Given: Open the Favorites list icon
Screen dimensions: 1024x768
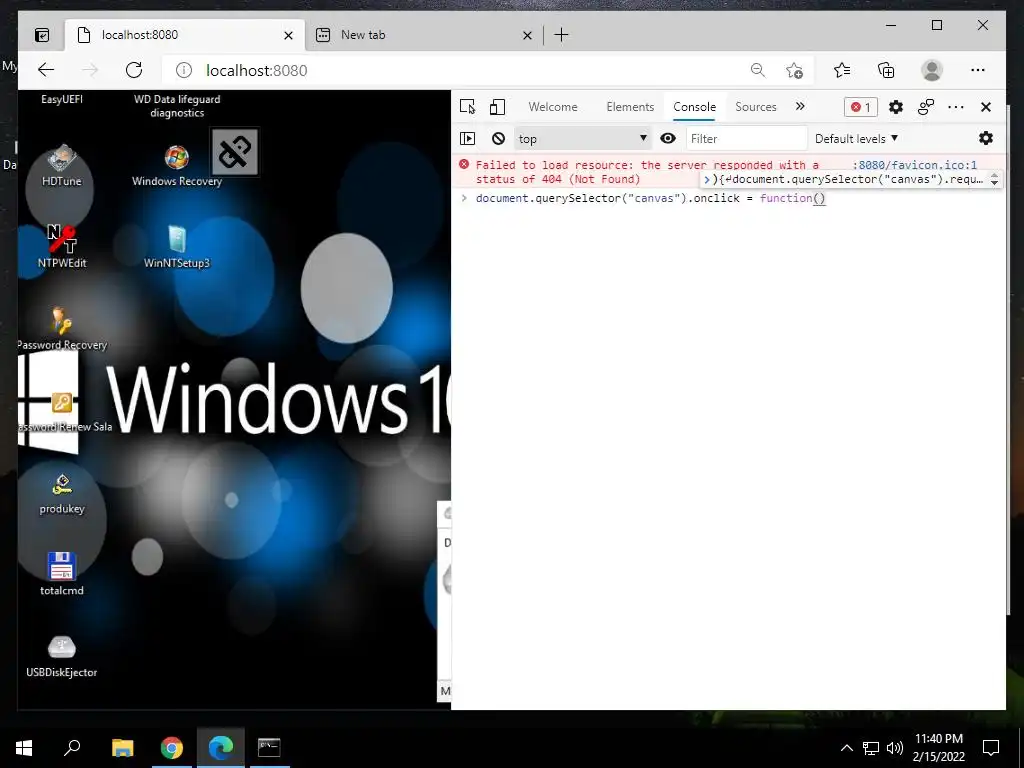Looking at the screenshot, I should point(842,70).
